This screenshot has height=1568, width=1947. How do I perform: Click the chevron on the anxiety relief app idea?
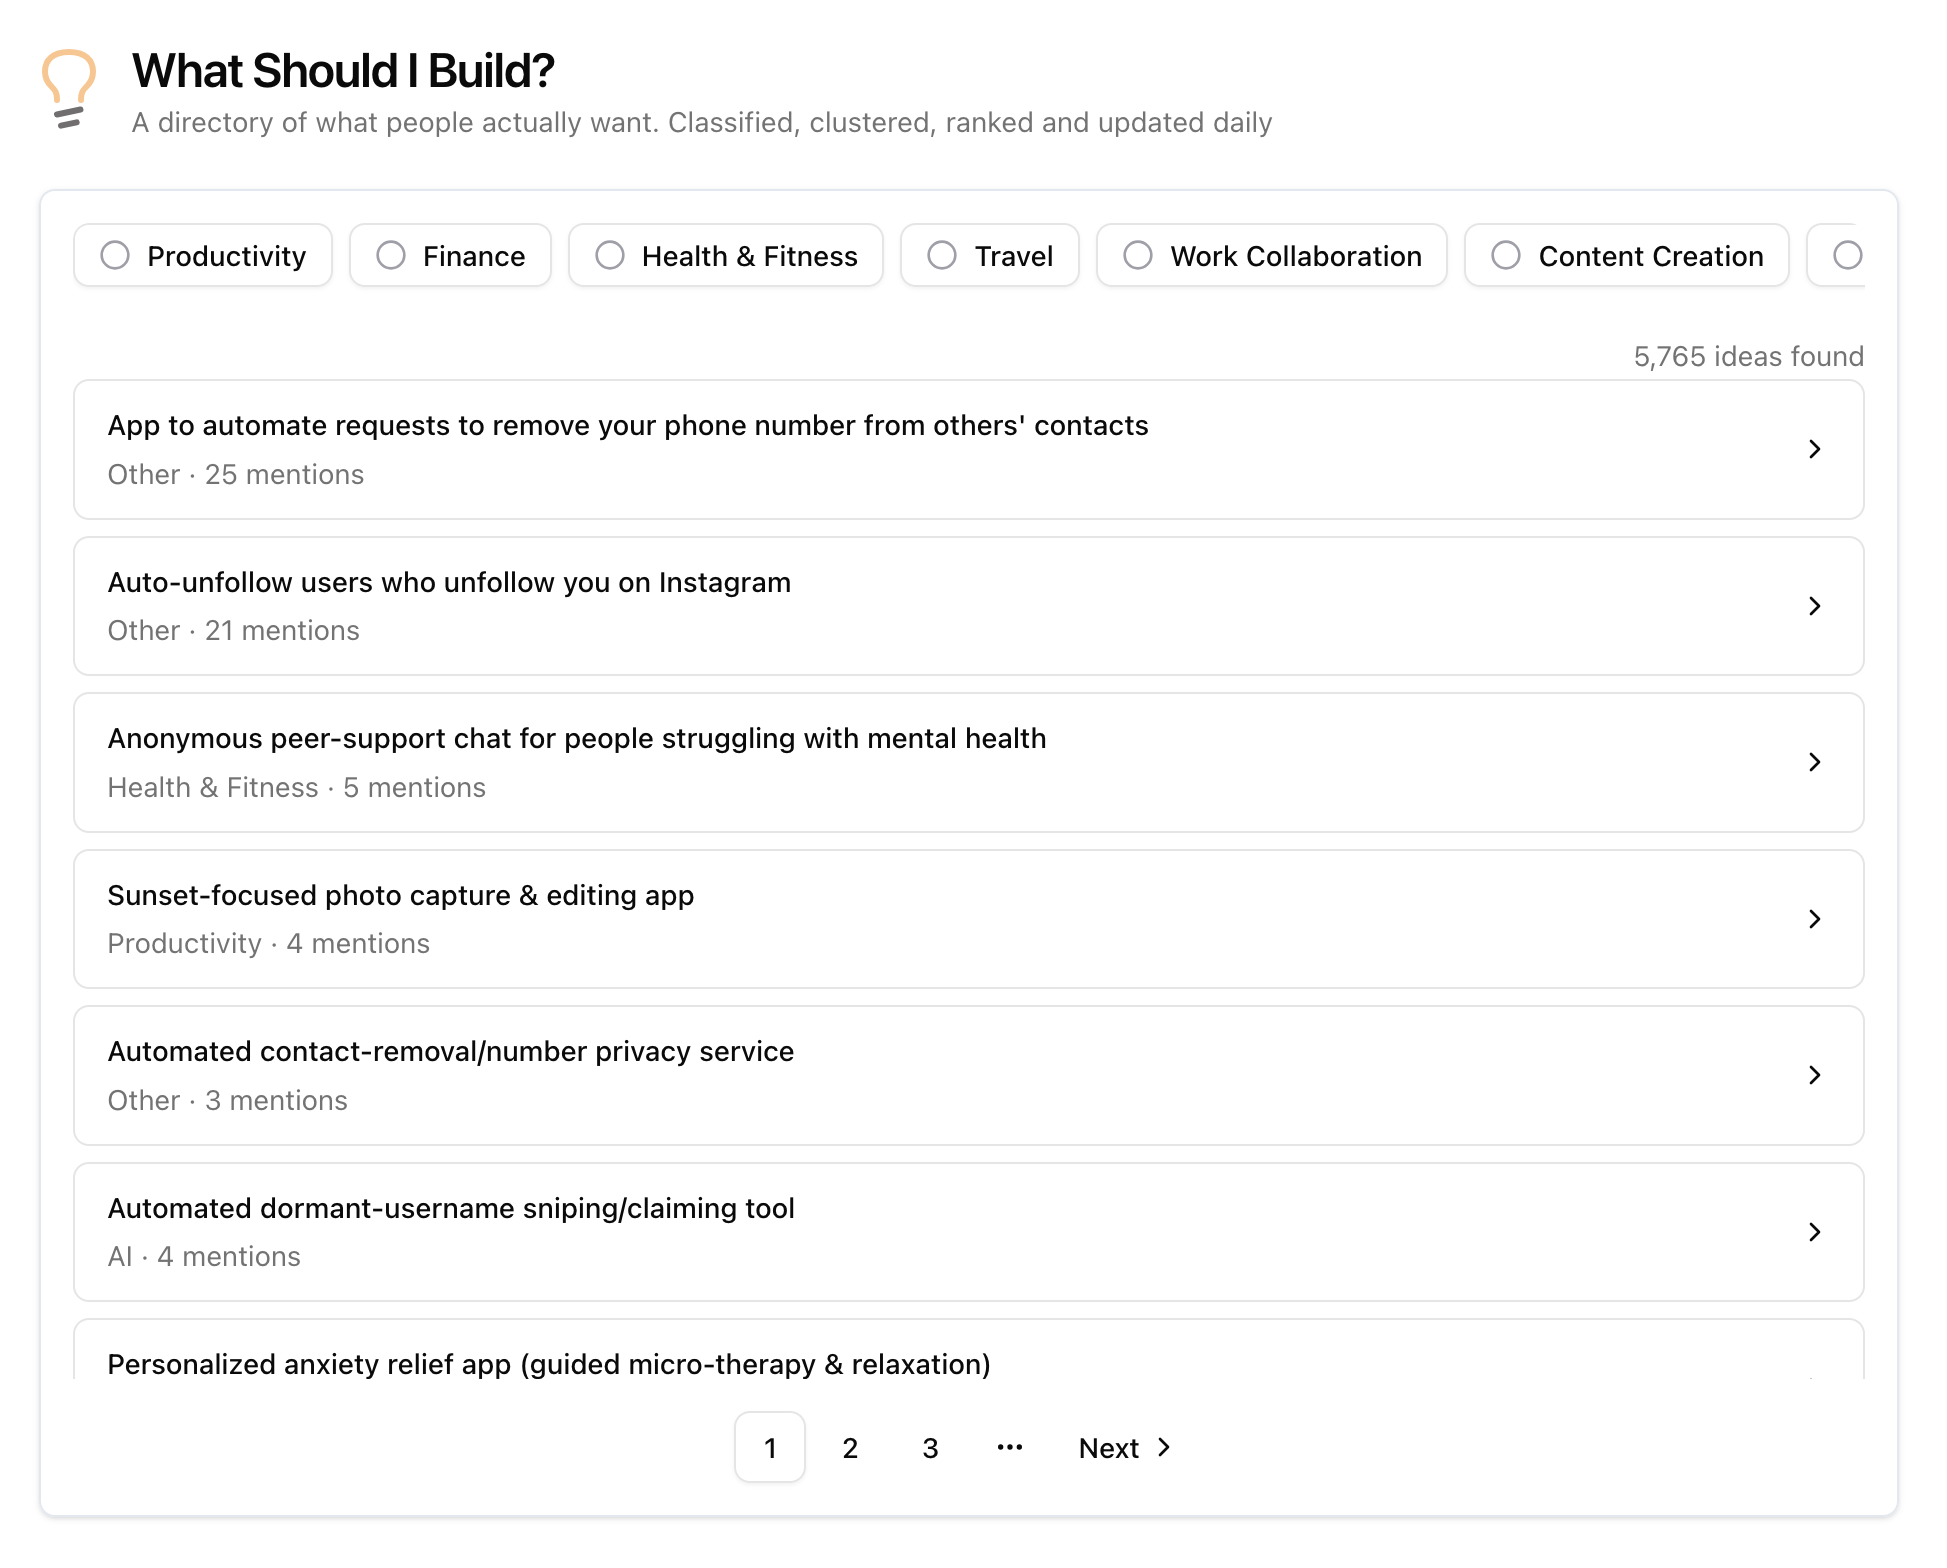pyautogui.click(x=1815, y=1378)
